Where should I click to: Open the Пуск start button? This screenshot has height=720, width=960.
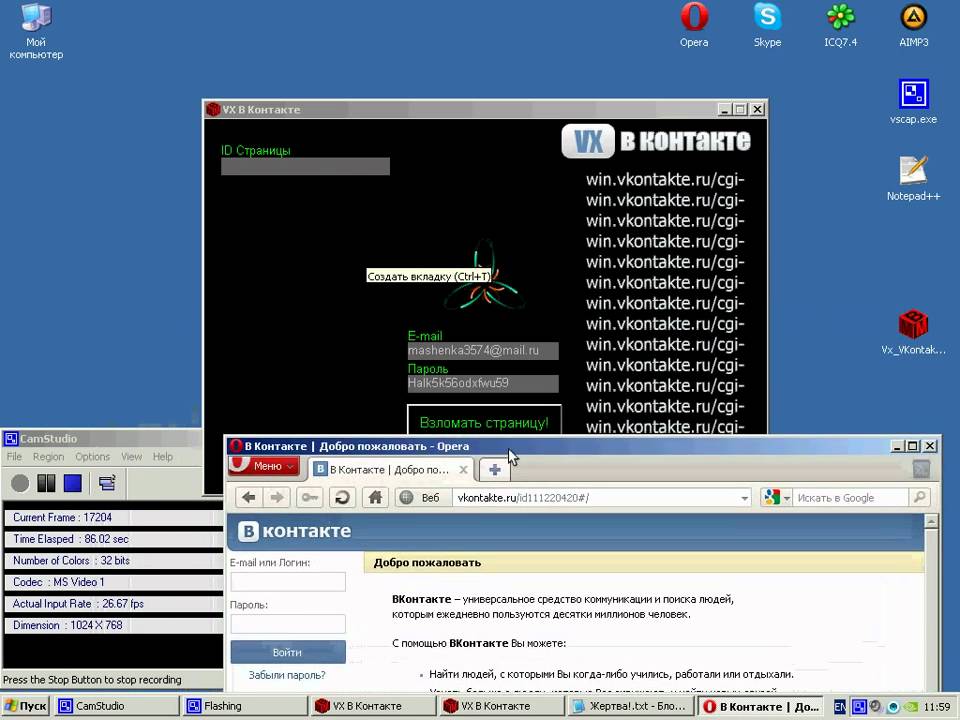click(25, 706)
